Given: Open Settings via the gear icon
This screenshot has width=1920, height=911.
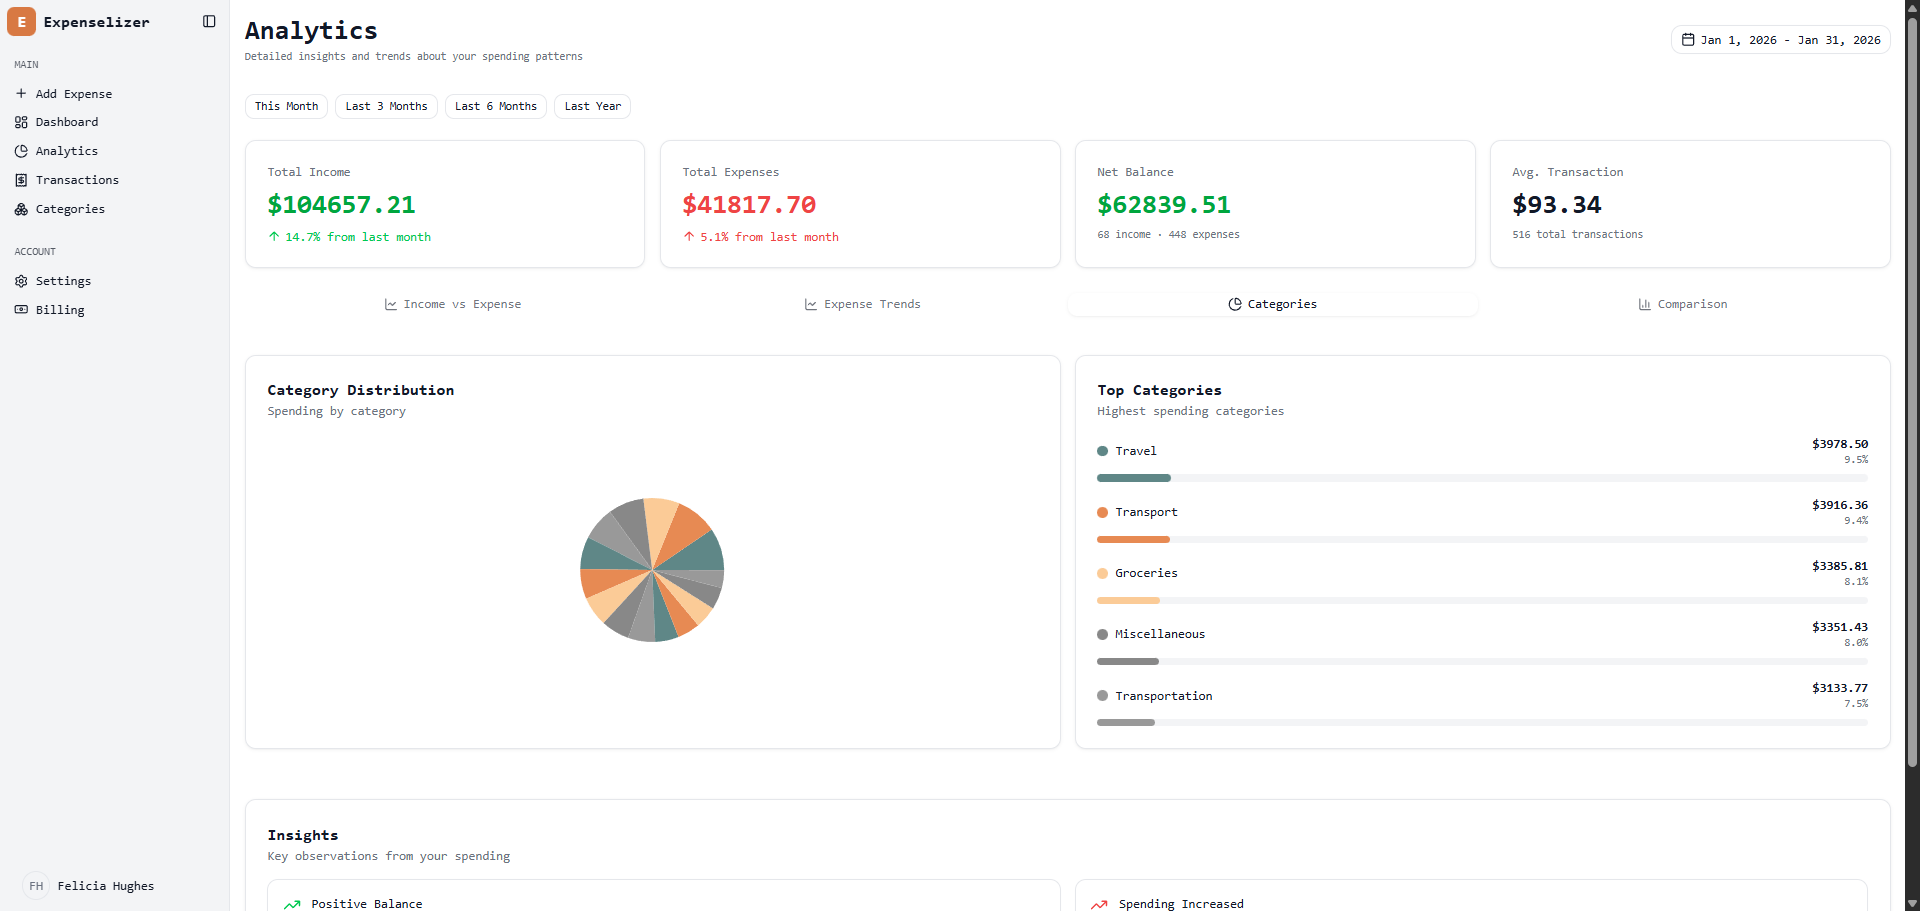Looking at the screenshot, I should tap(22, 281).
